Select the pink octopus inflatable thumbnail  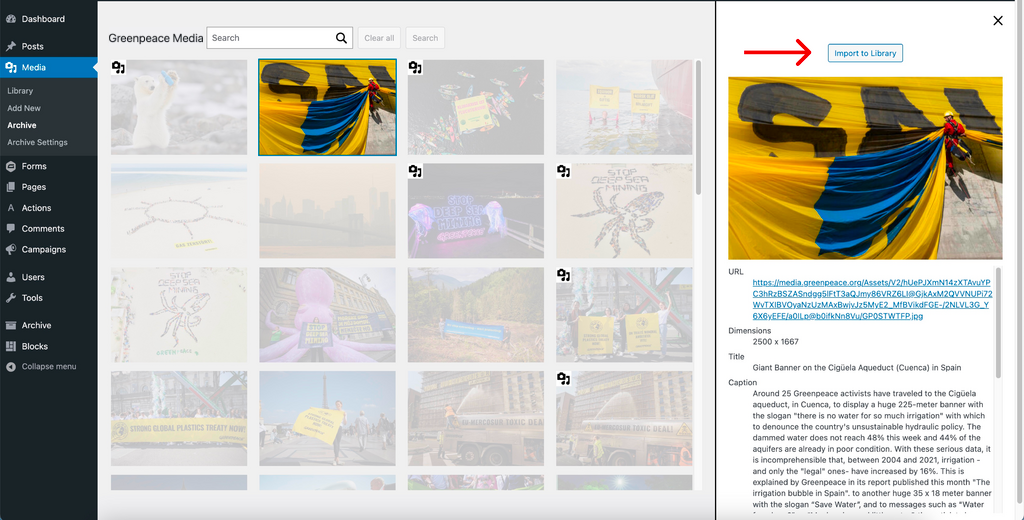327,315
